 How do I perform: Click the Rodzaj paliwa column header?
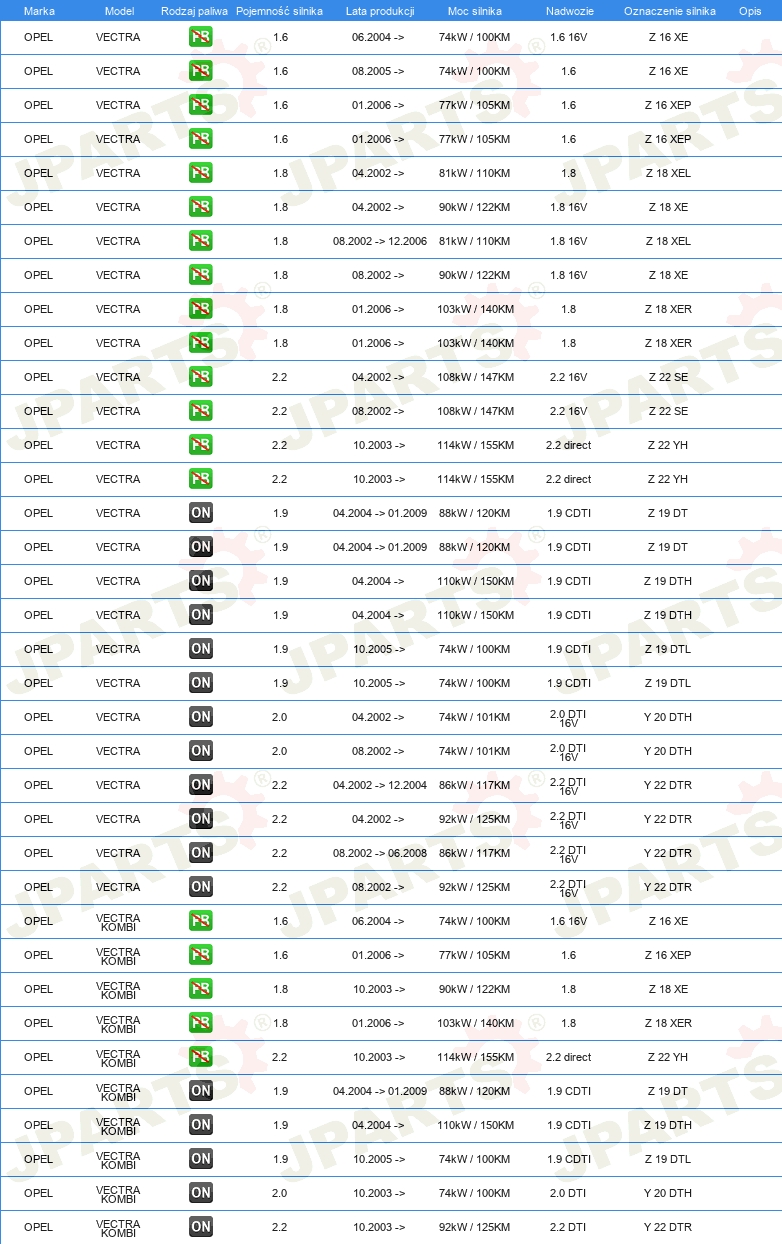194,11
